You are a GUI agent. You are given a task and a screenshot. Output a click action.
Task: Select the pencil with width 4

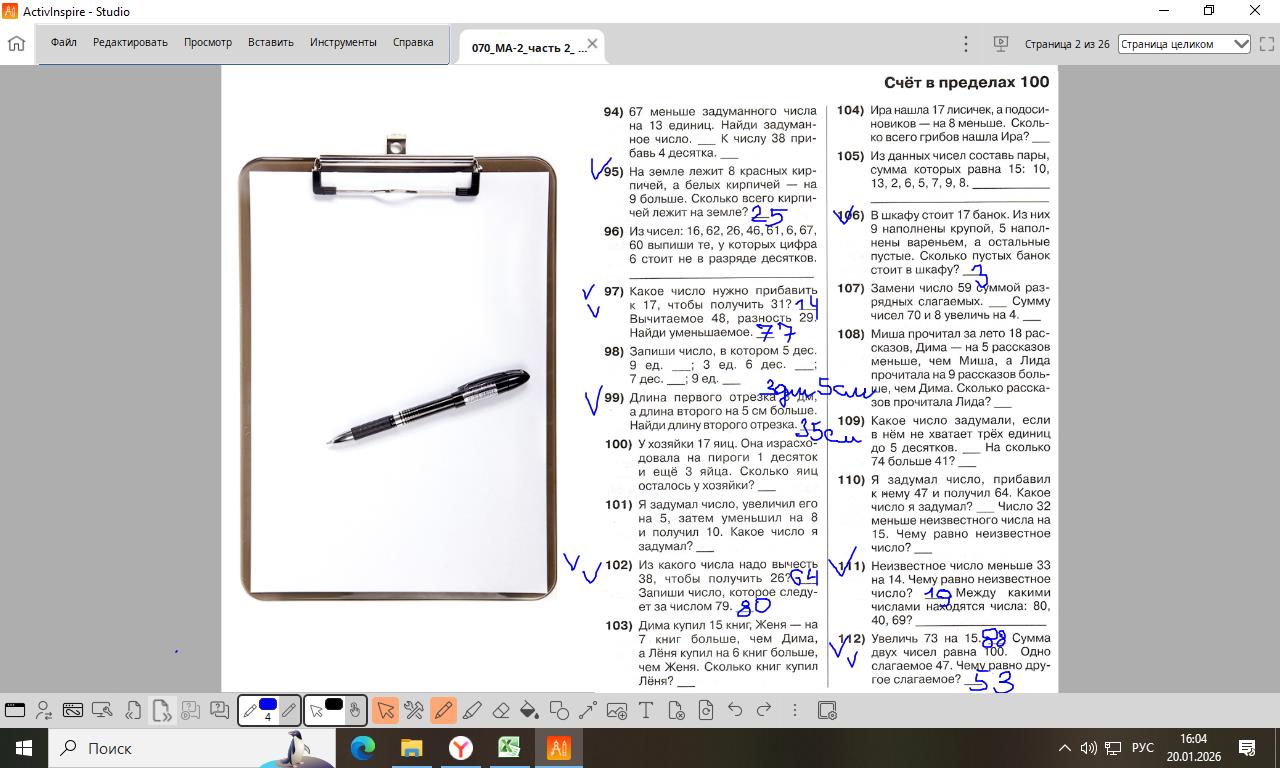(250, 711)
